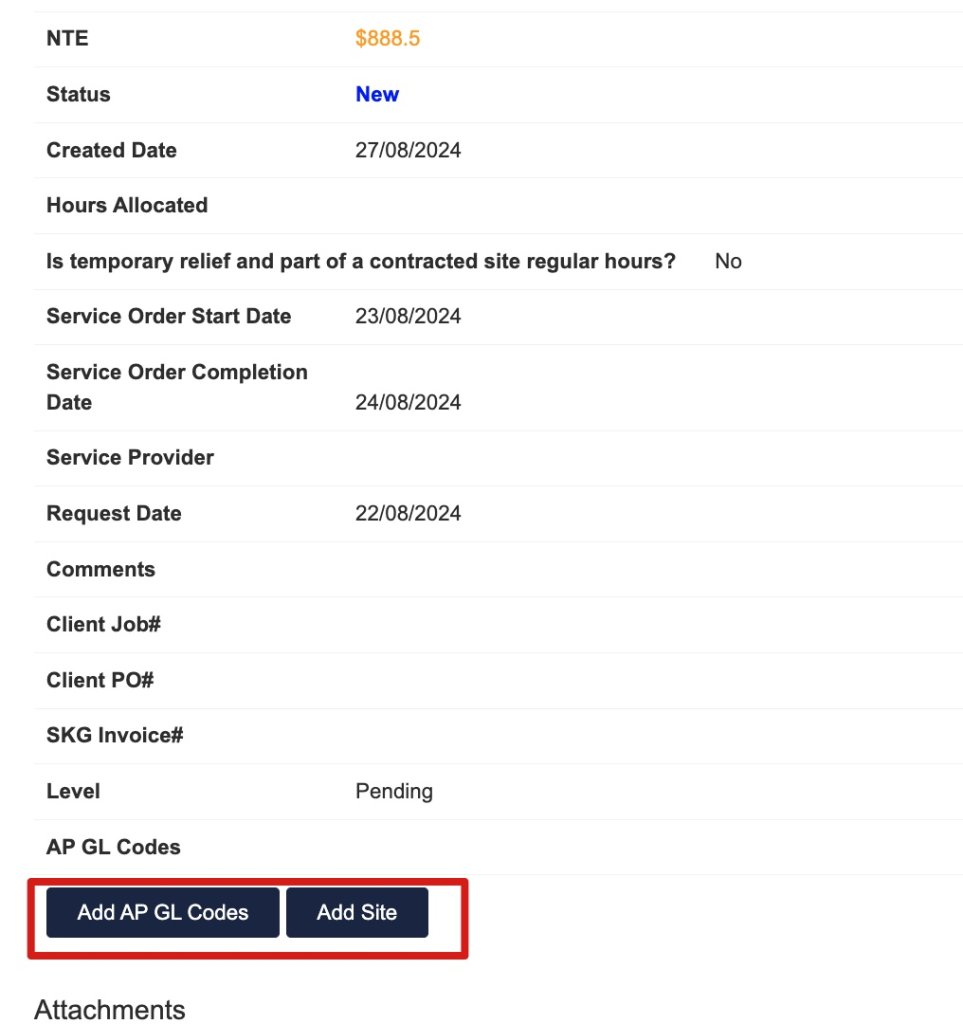Select the Request Date value 22/08/2024
This screenshot has height=1024, width=963.
[x=408, y=513]
